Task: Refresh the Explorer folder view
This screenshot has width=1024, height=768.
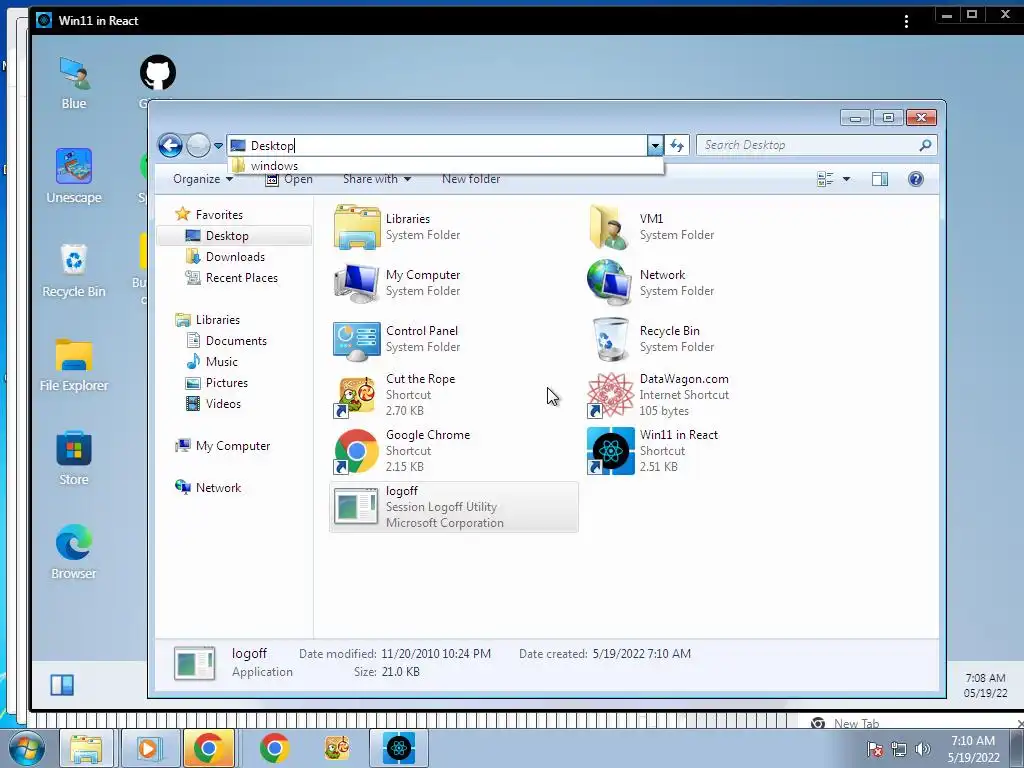Action: [x=677, y=145]
